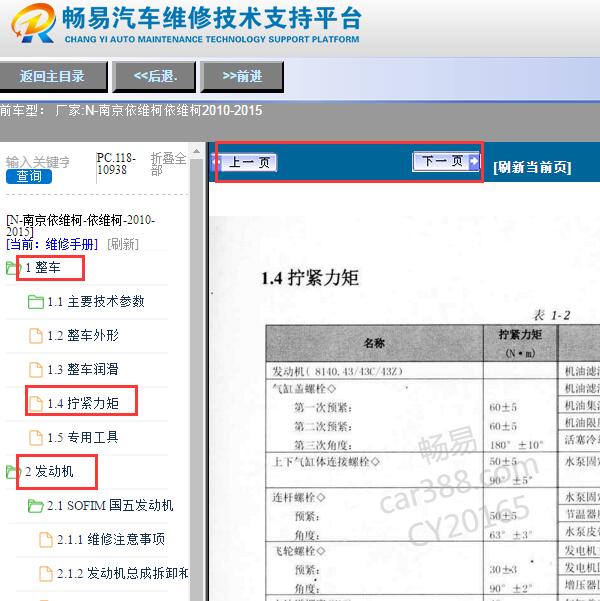The height and width of the screenshot is (601, 600).
Task: Collapse folder icon of 2.1 SOFIM 国五发动机
Action: (36, 506)
